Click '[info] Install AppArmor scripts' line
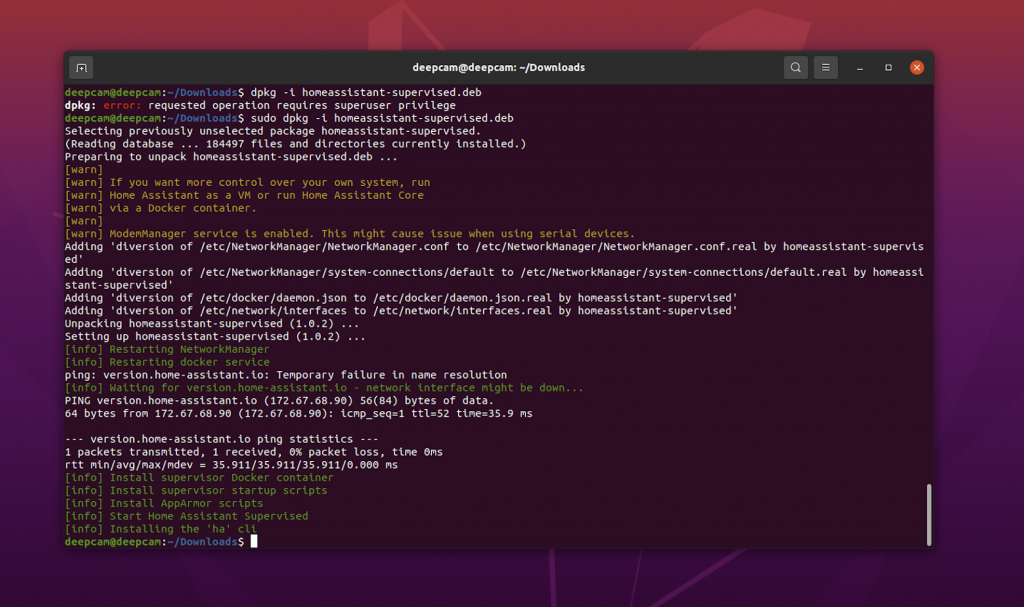 pyautogui.click(x=164, y=503)
